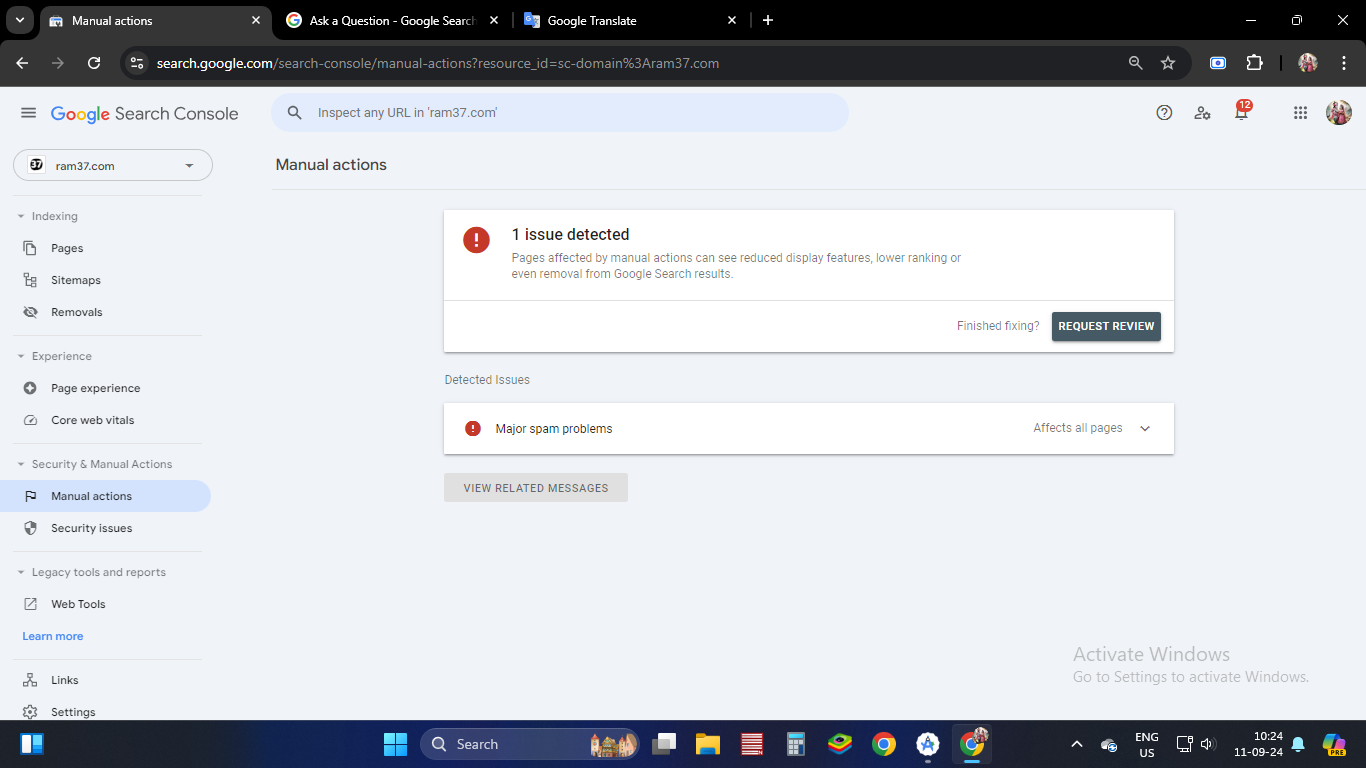Open the Pages indexing report
Viewport: 1366px width, 768px height.
(x=66, y=247)
